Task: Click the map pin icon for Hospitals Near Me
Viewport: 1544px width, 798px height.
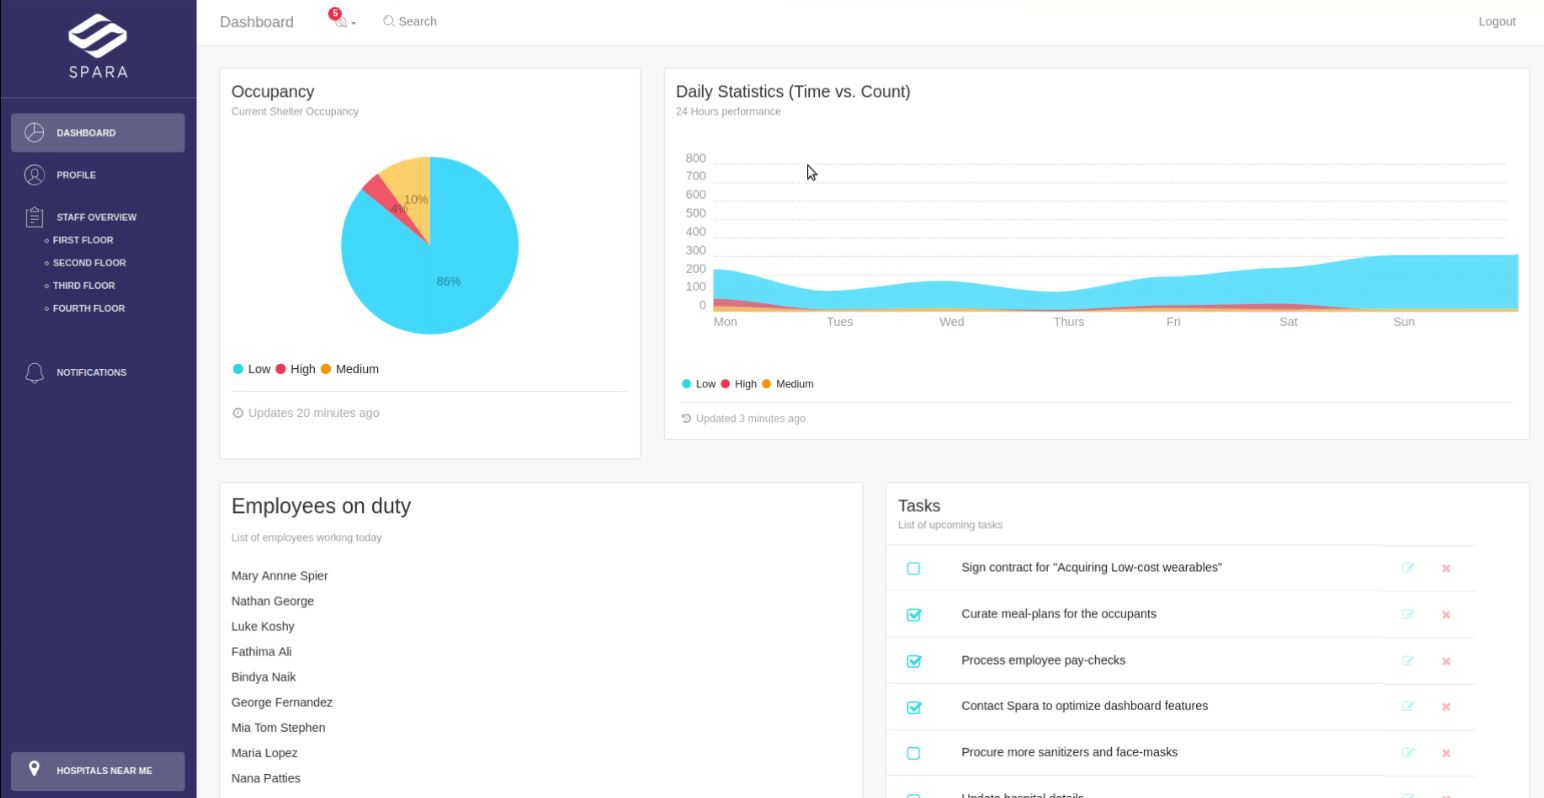Action: tap(34, 769)
